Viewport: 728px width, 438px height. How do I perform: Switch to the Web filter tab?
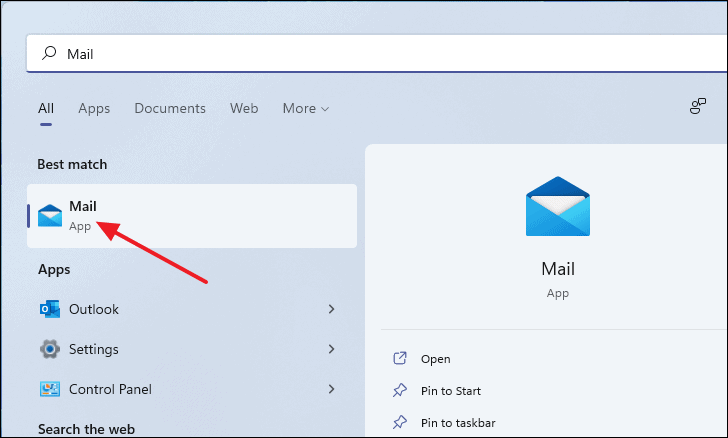(244, 108)
